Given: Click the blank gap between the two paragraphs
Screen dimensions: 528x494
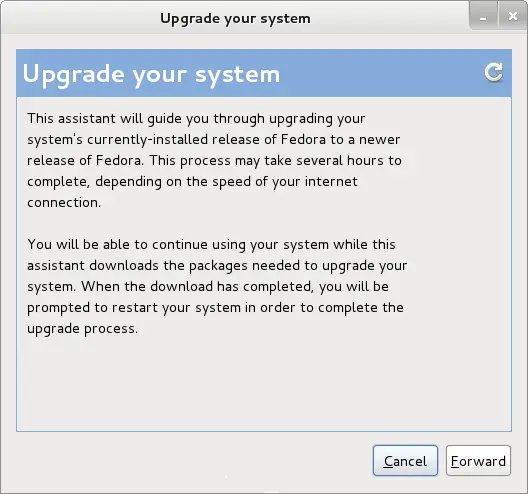Looking at the screenshot, I should pyautogui.click(x=216, y=224).
